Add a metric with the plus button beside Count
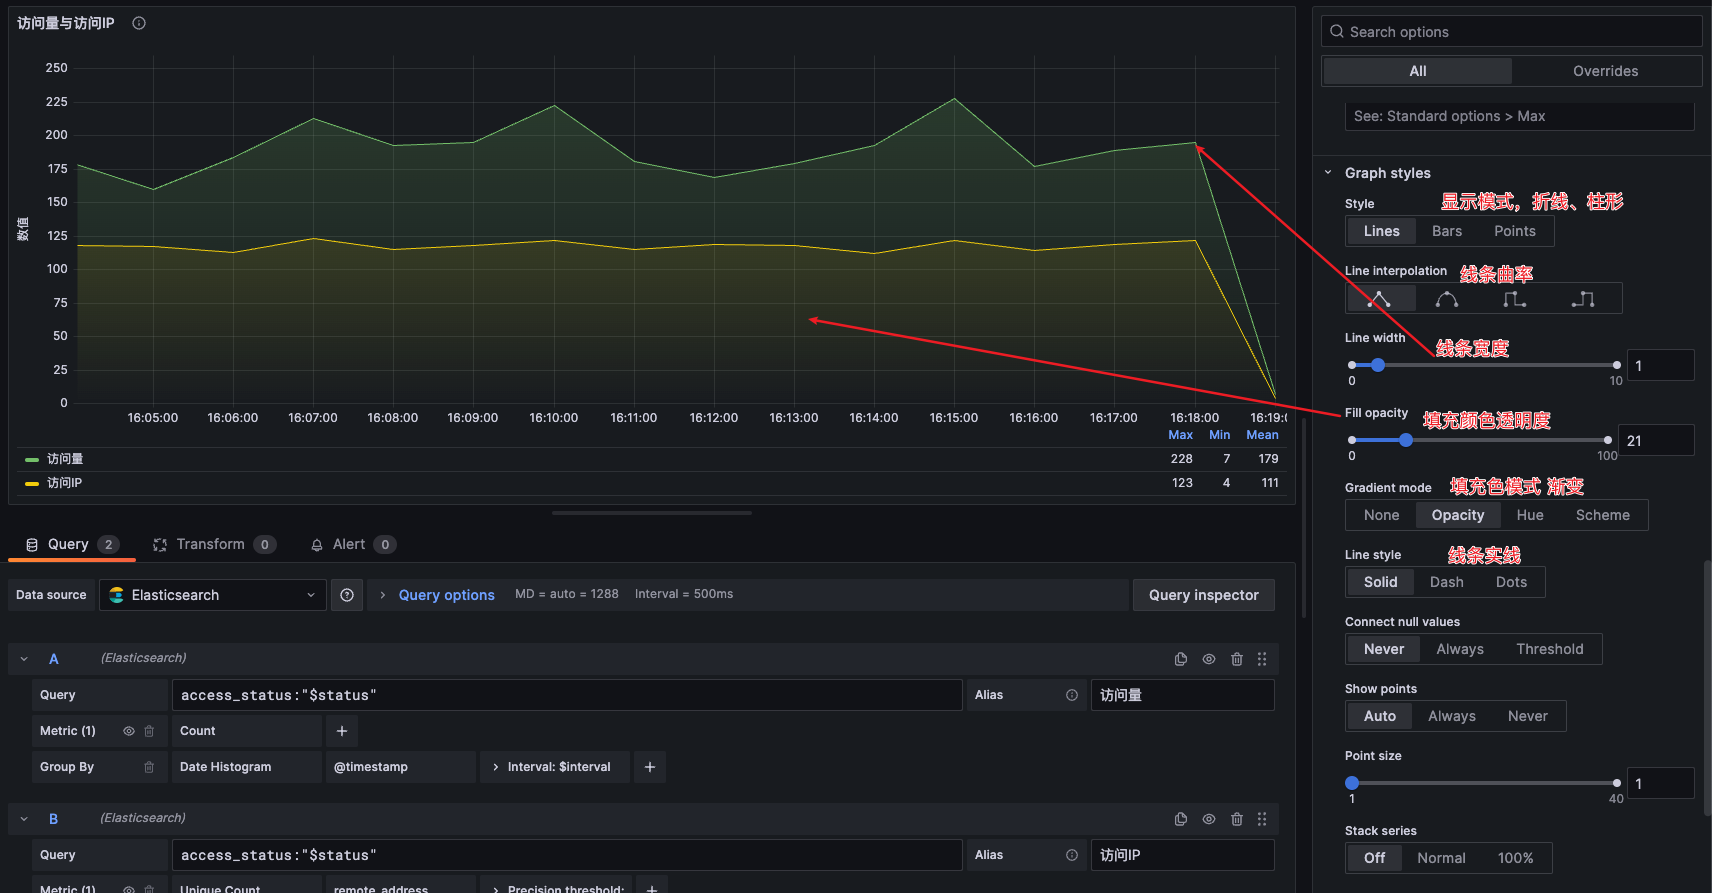Image resolution: width=1712 pixels, height=893 pixels. 342,731
